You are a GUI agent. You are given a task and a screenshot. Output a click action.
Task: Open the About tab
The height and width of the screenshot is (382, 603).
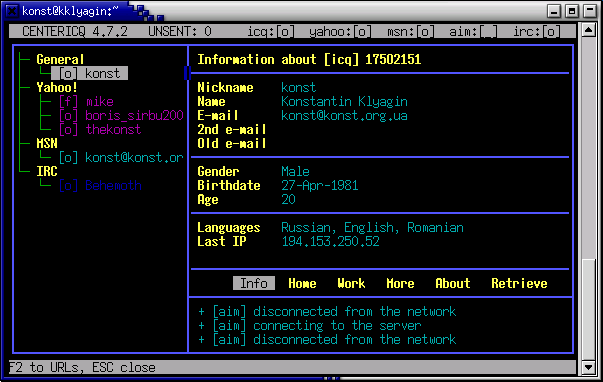tap(453, 284)
